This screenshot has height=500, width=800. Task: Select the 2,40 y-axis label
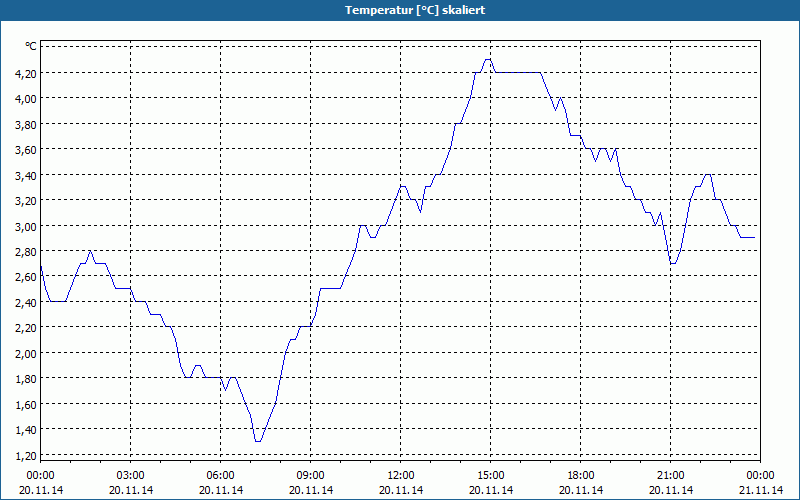click(x=26, y=303)
